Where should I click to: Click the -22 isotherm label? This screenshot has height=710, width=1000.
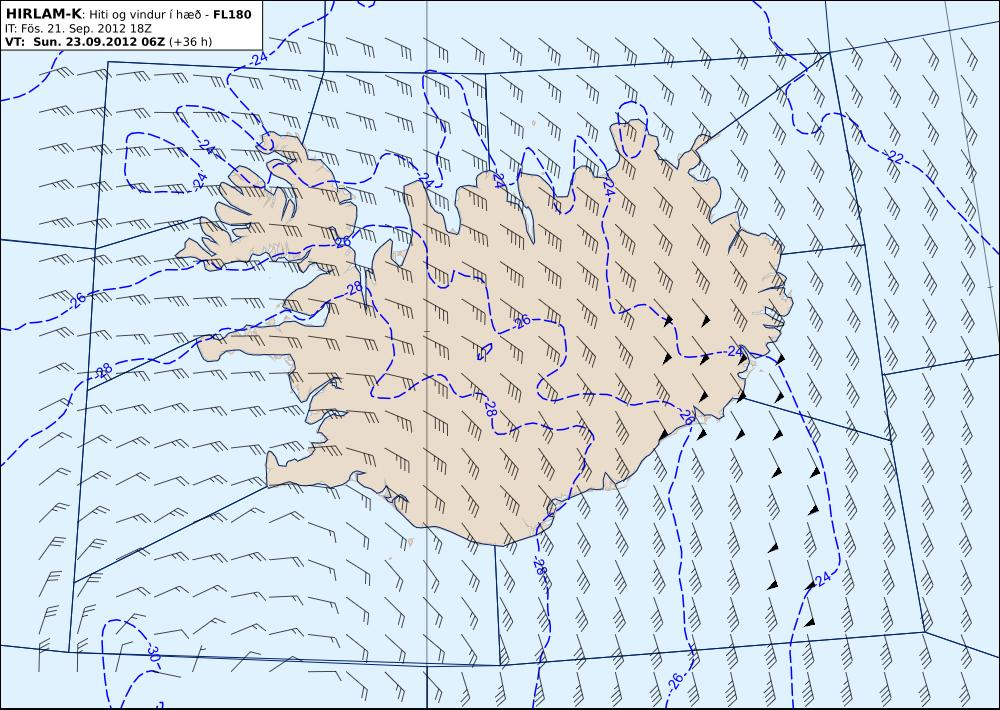(x=894, y=156)
